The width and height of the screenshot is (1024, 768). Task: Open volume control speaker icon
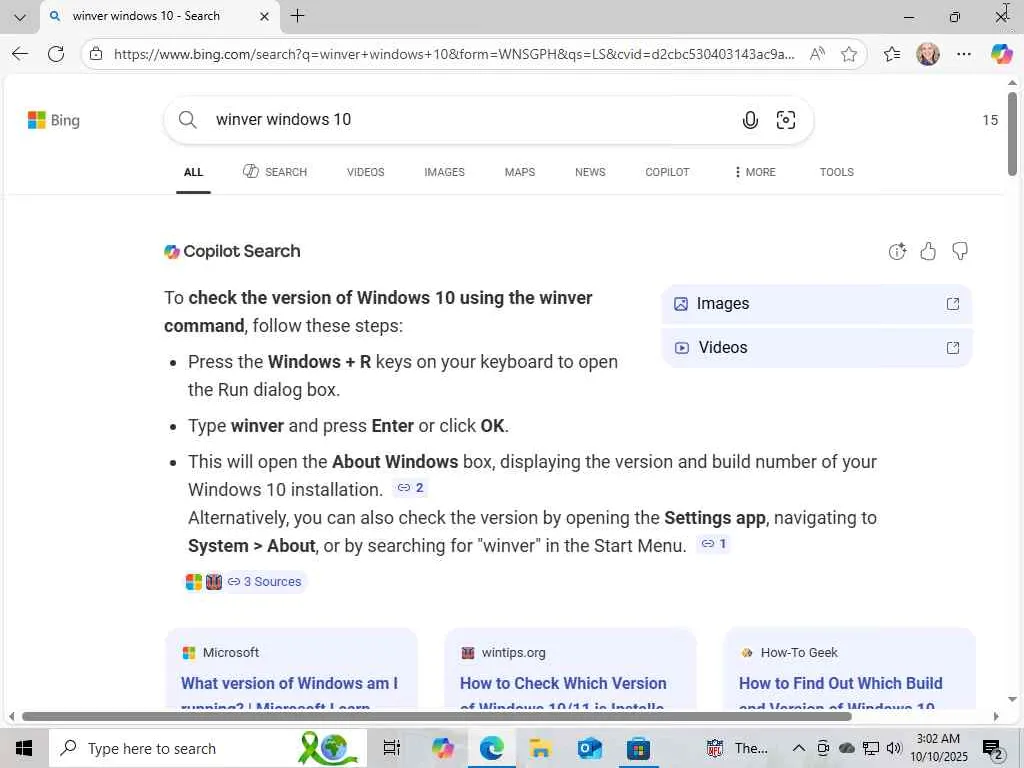(894, 748)
